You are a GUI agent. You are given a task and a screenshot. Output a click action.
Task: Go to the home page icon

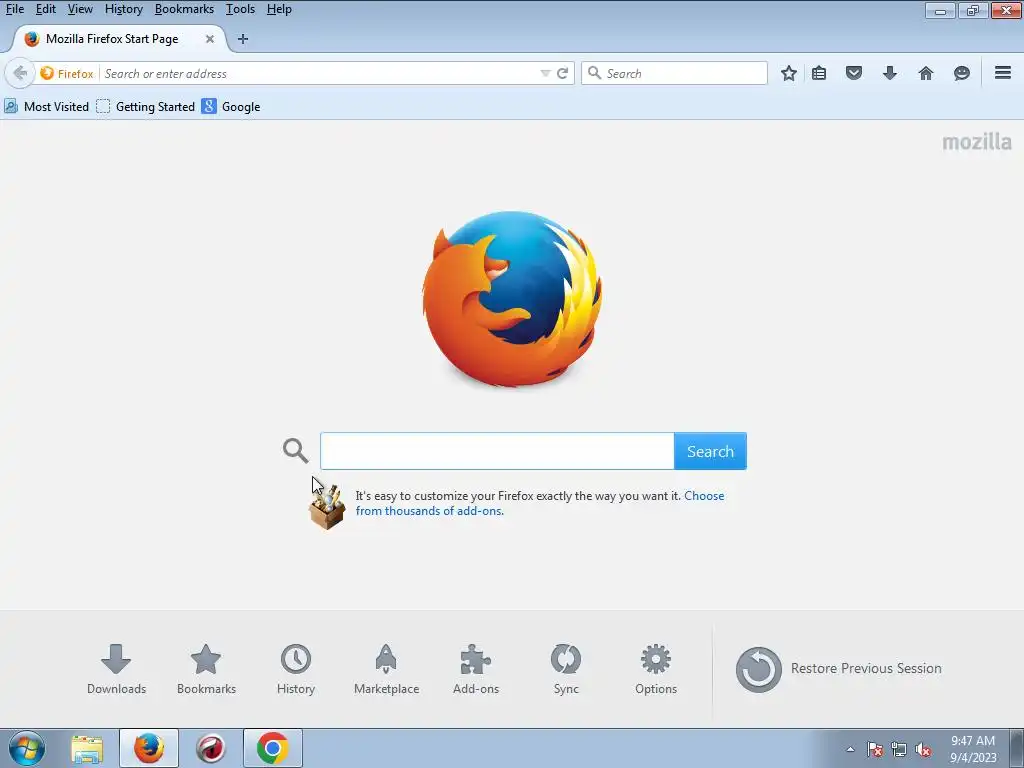click(926, 73)
